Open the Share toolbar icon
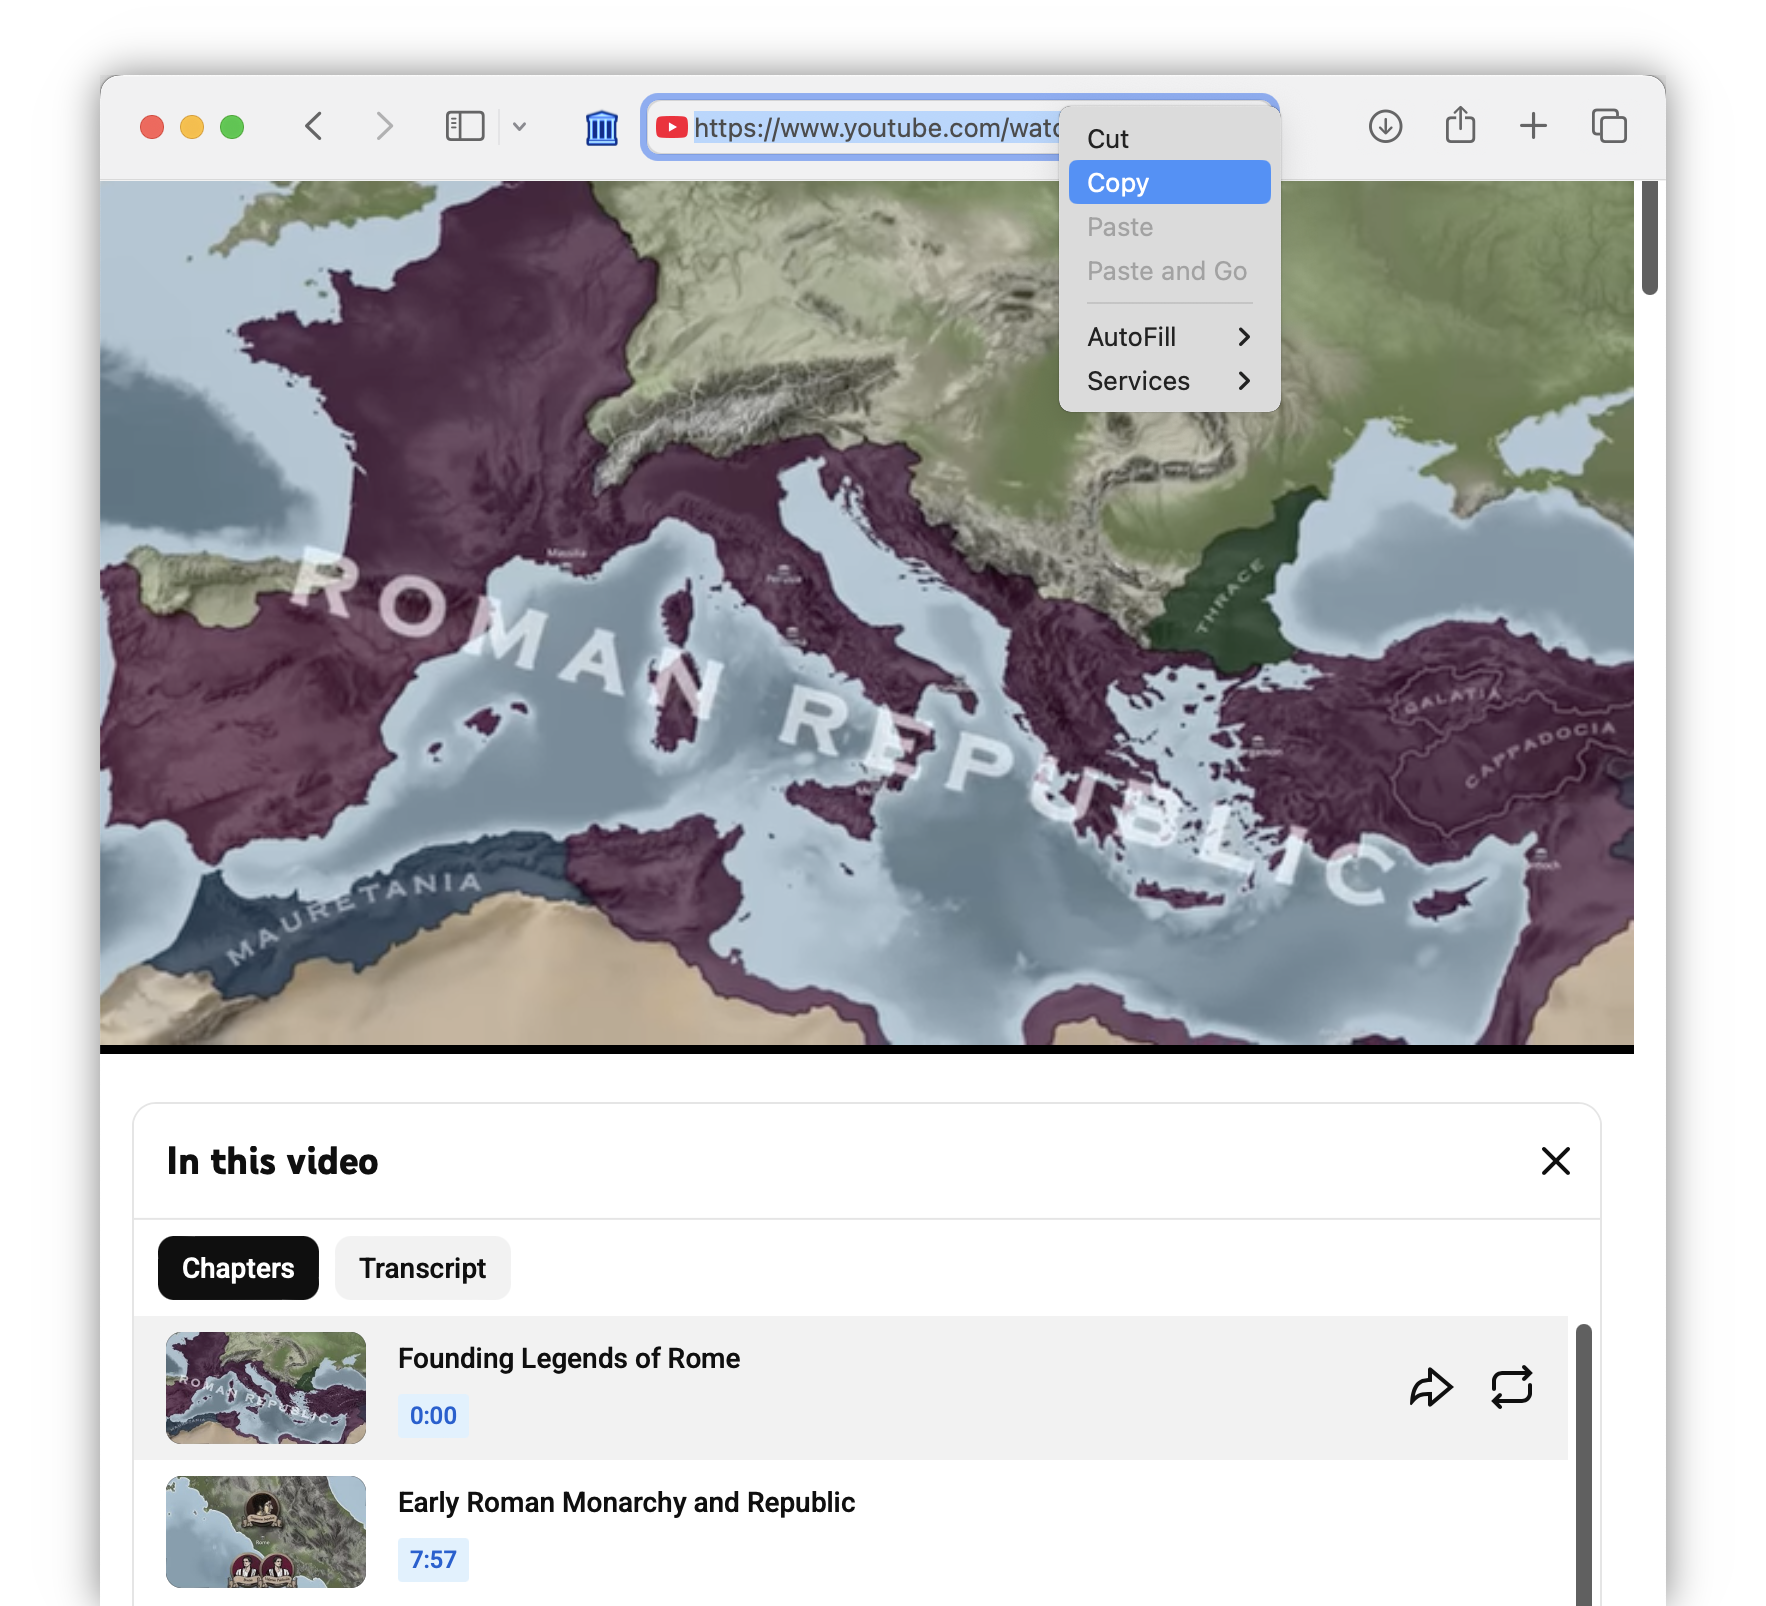This screenshot has height=1606, width=1766. (x=1460, y=125)
